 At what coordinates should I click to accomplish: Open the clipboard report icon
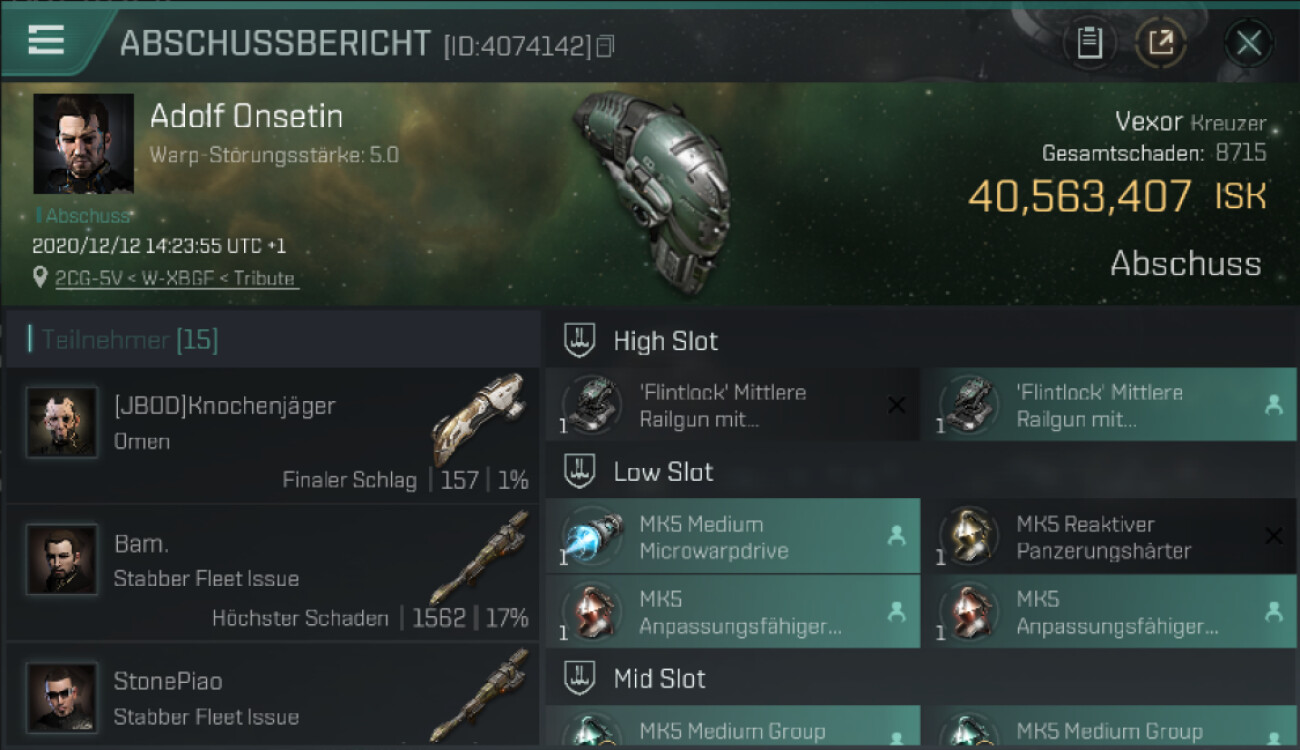pyautogui.click(x=1089, y=43)
